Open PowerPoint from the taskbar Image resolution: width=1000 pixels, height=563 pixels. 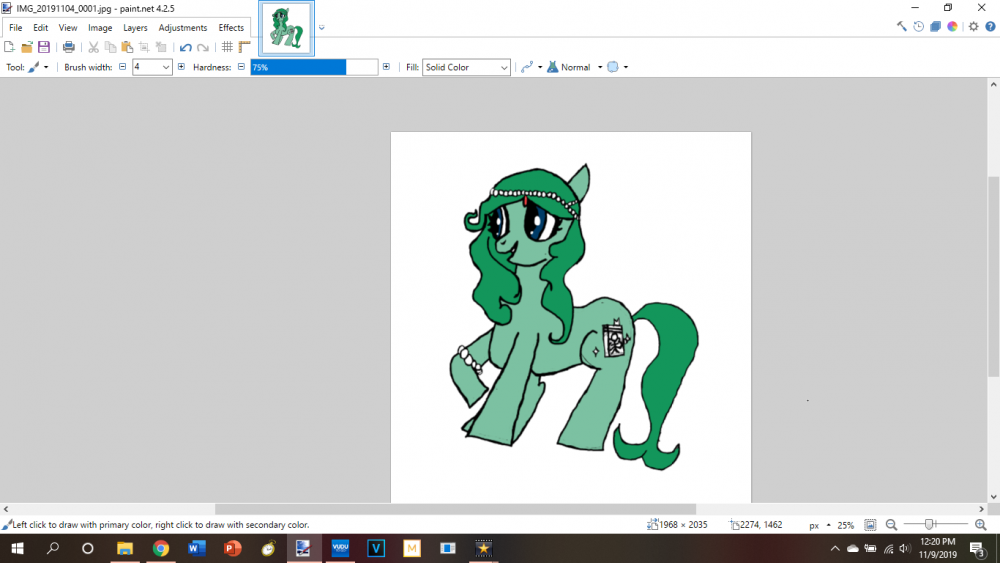coord(232,548)
